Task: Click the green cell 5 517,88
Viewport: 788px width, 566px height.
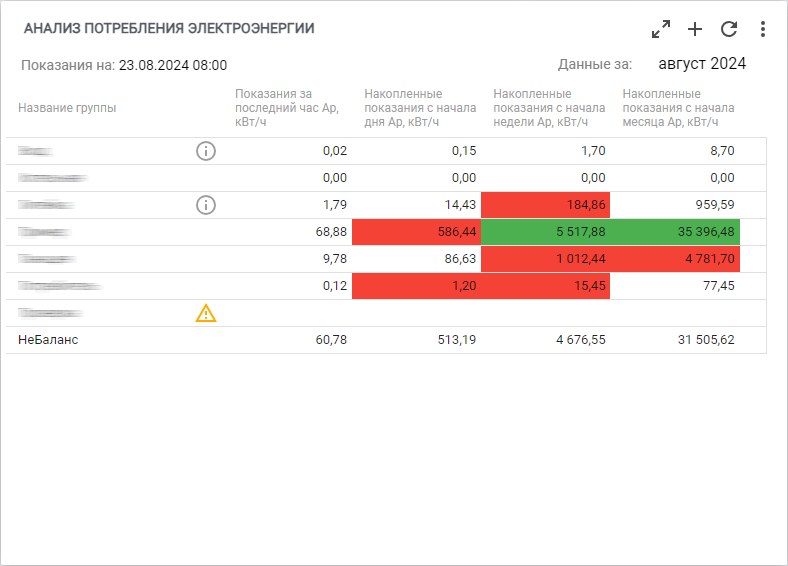Action: (545, 232)
